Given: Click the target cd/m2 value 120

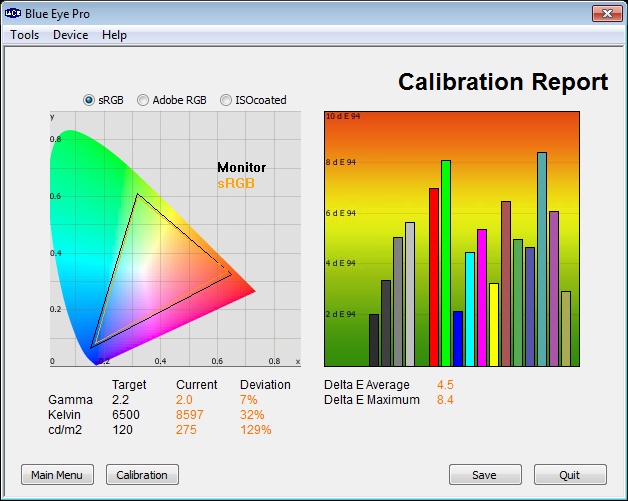Looking at the screenshot, I should (x=122, y=430).
